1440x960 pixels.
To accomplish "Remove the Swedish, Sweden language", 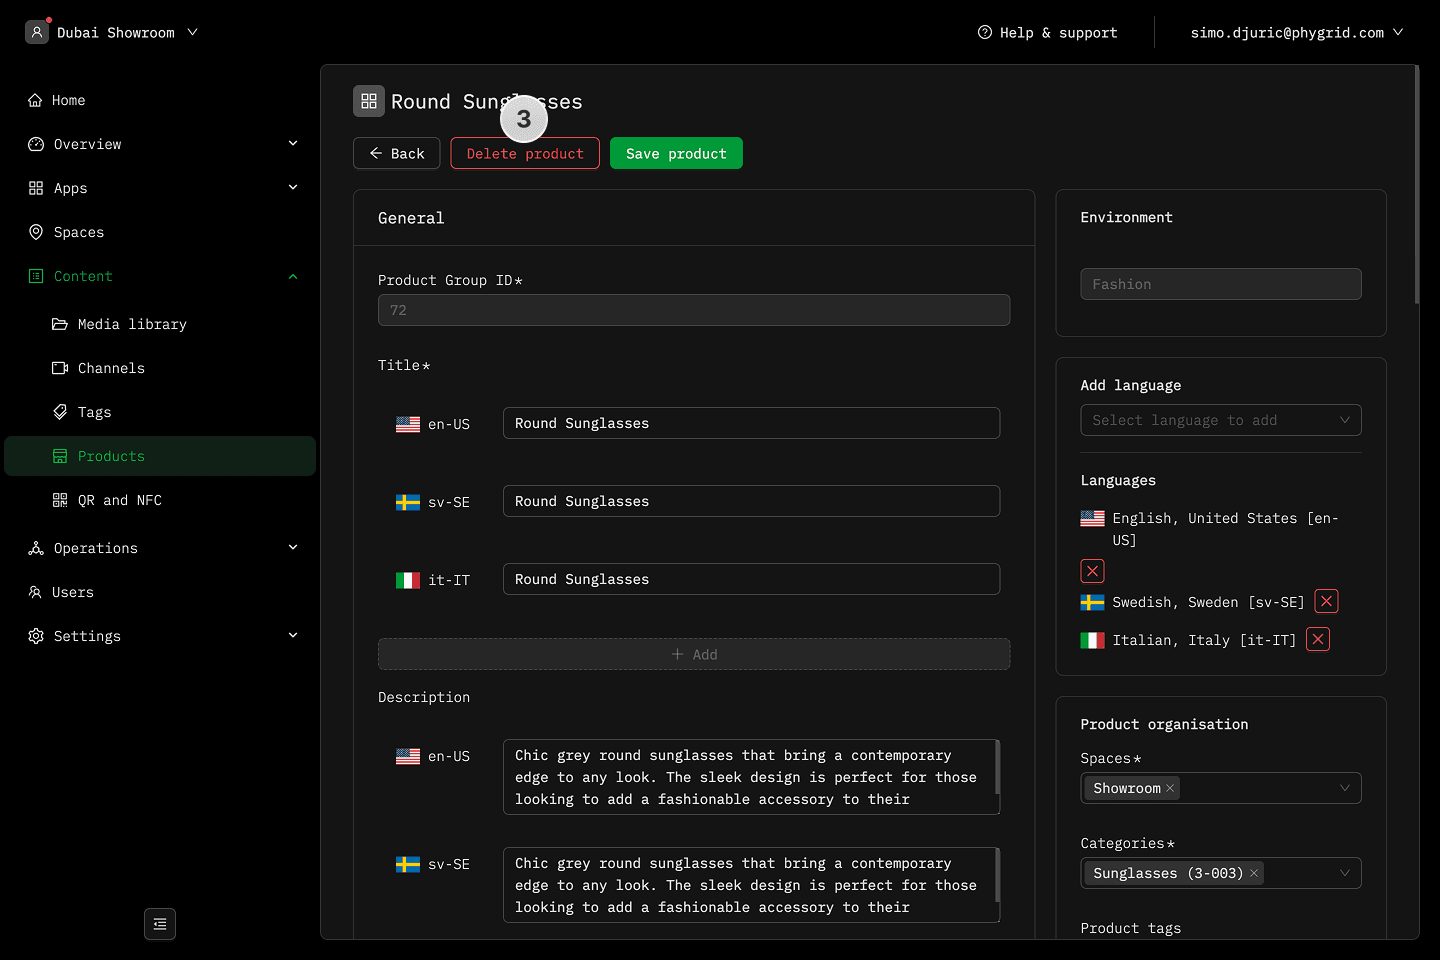I will click(x=1326, y=601).
